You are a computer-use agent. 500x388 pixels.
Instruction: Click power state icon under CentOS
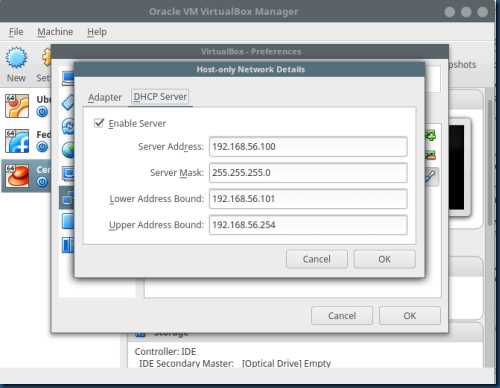coord(42,182)
